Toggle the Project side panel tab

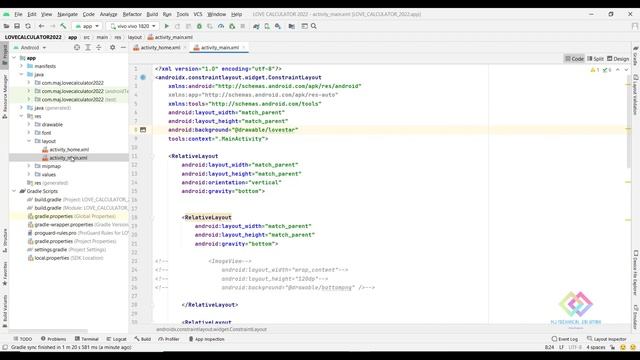tap(4, 55)
